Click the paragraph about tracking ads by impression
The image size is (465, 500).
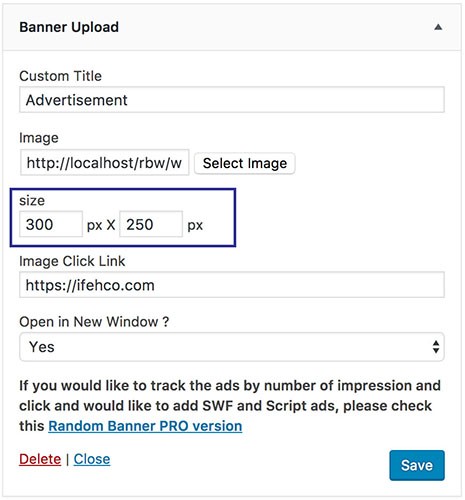click(230, 406)
